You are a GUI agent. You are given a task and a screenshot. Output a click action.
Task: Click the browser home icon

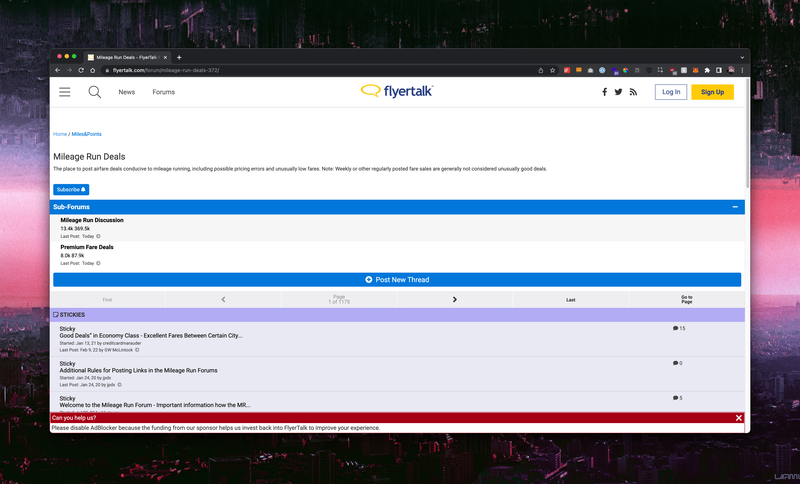[x=93, y=70]
